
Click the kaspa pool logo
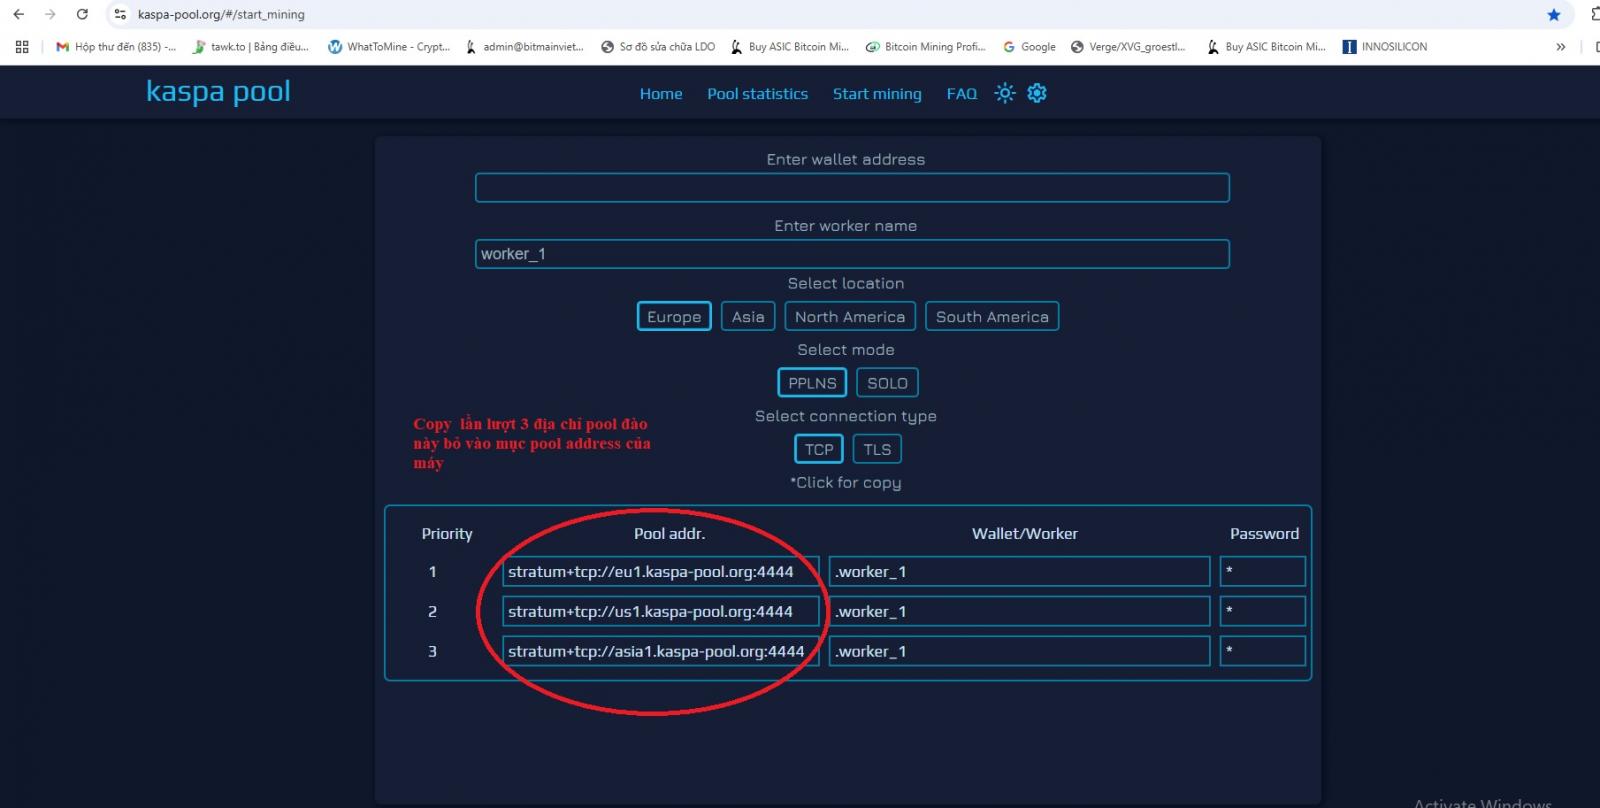point(218,91)
